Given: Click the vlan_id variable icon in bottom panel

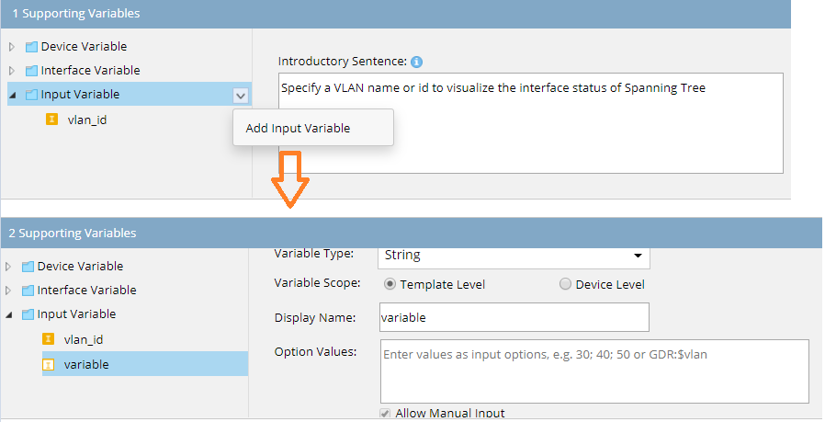Looking at the screenshot, I should click(x=47, y=340).
